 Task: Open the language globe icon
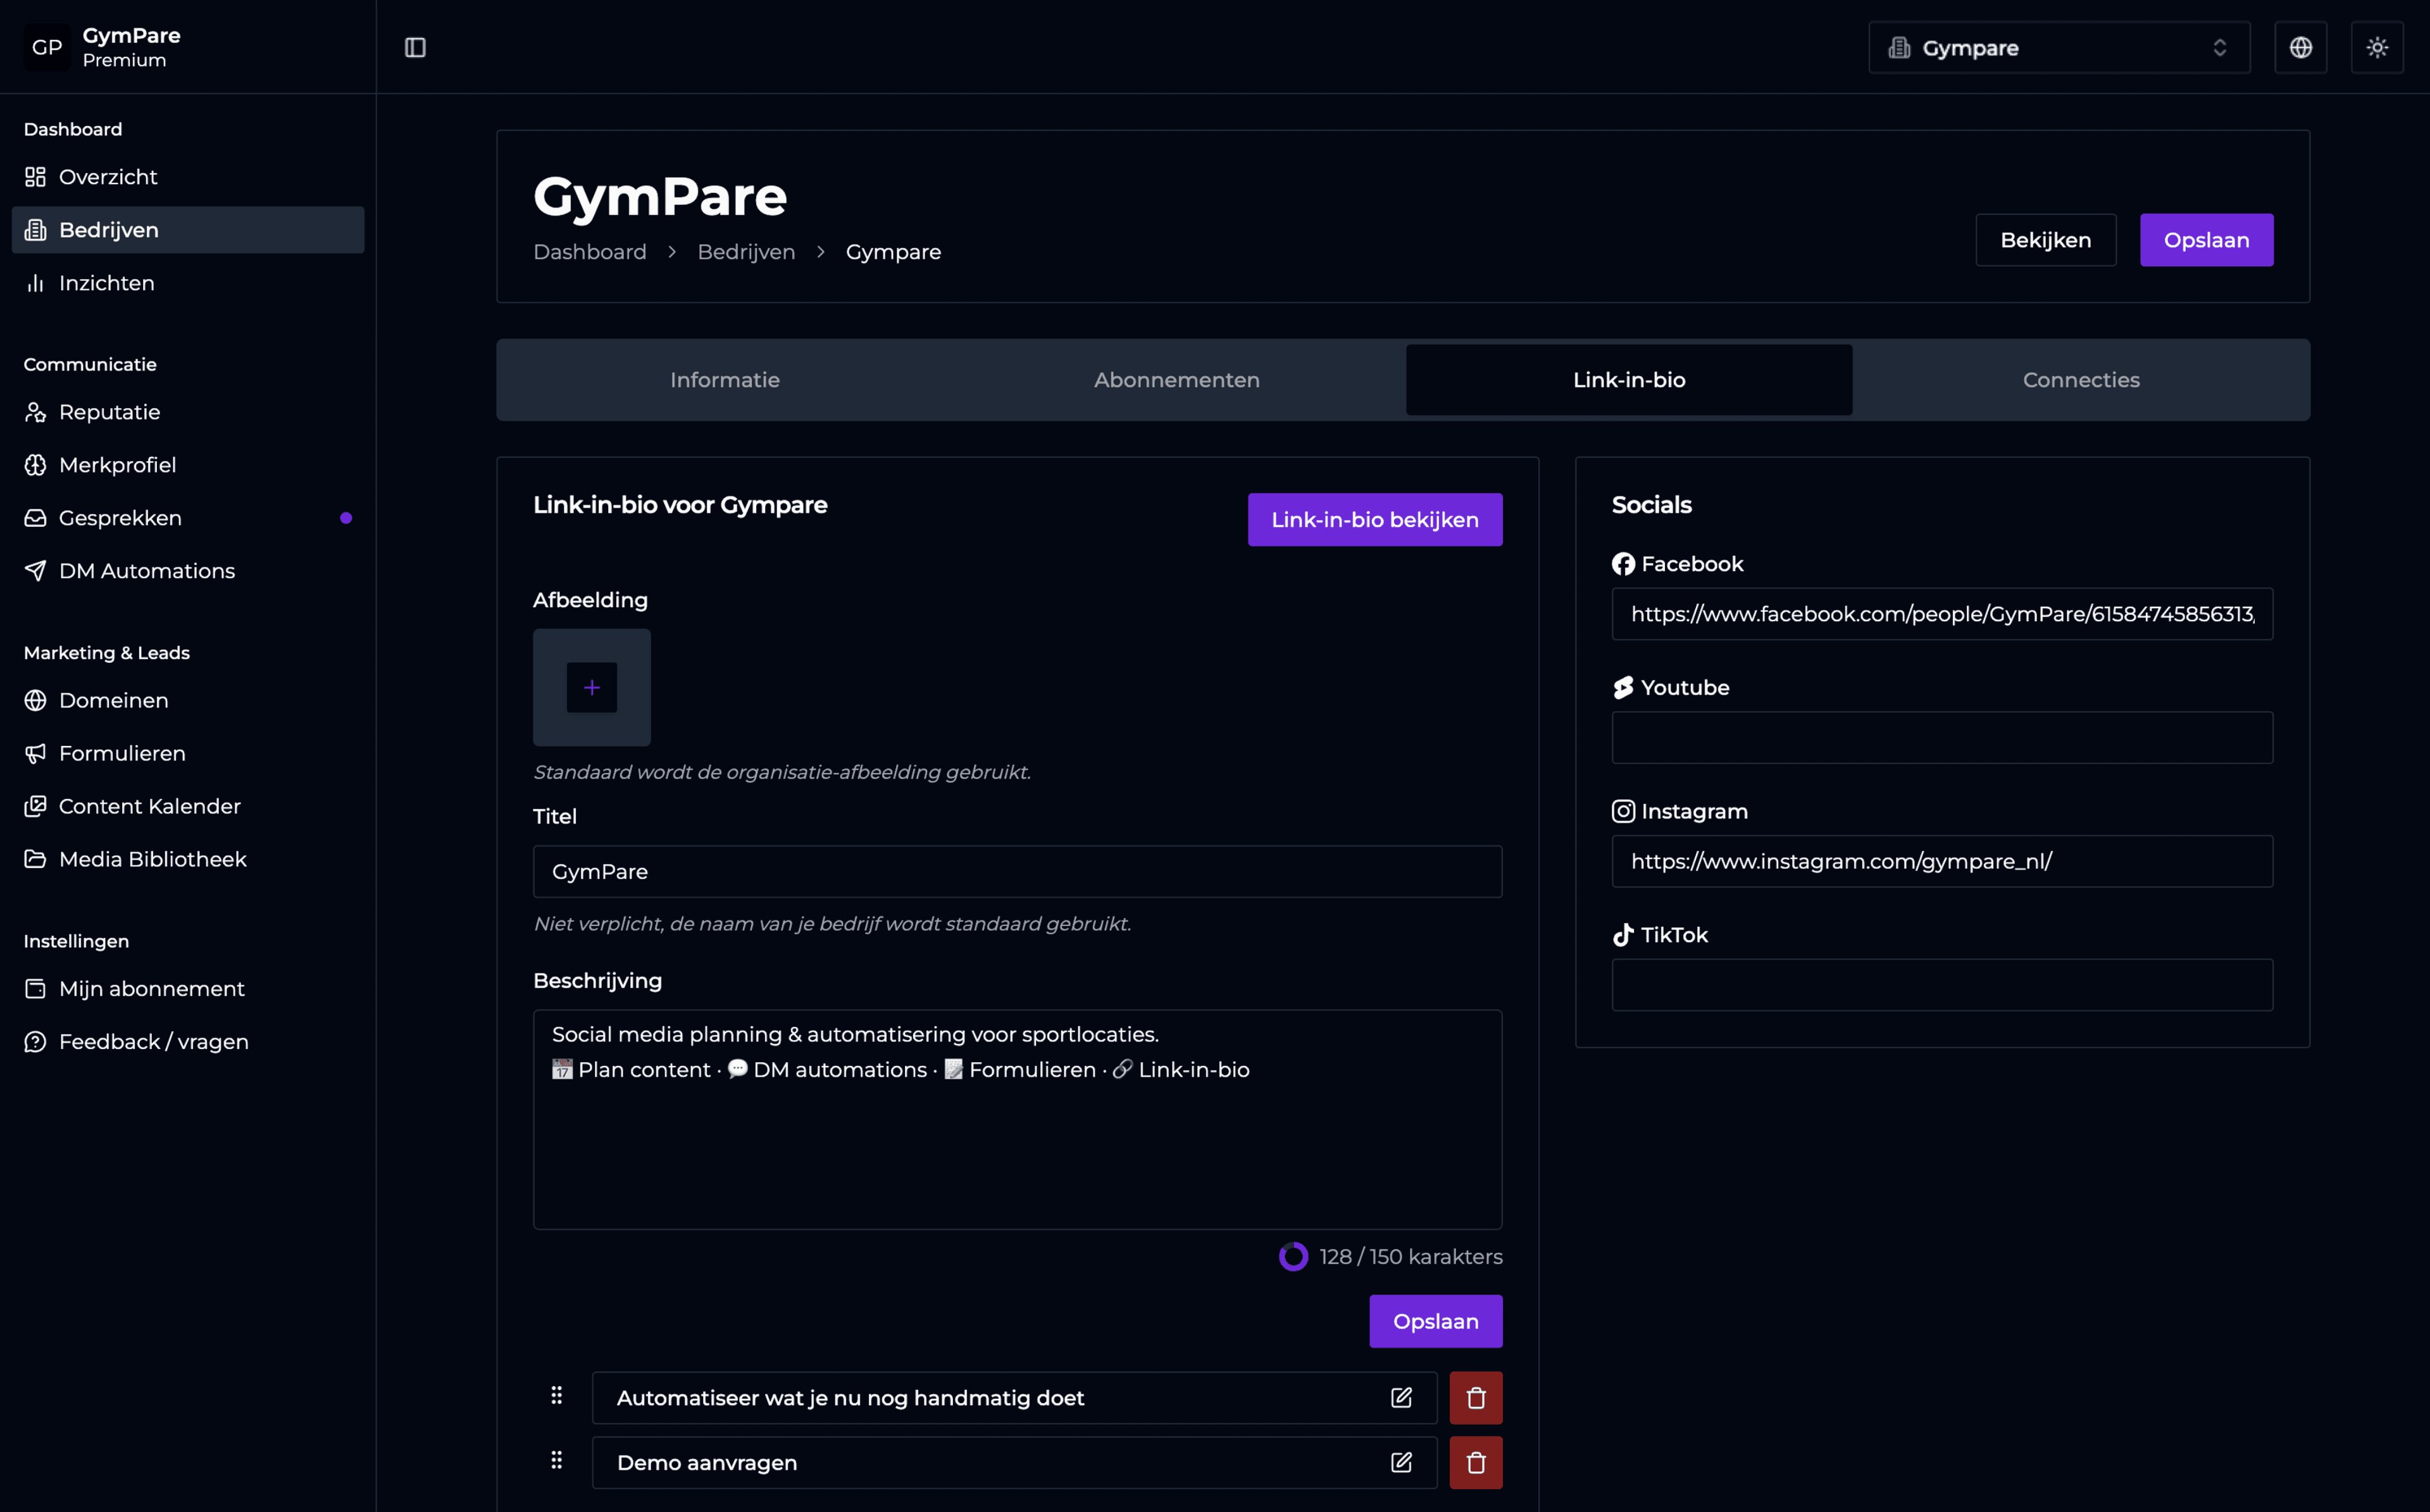(x=2300, y=47)
